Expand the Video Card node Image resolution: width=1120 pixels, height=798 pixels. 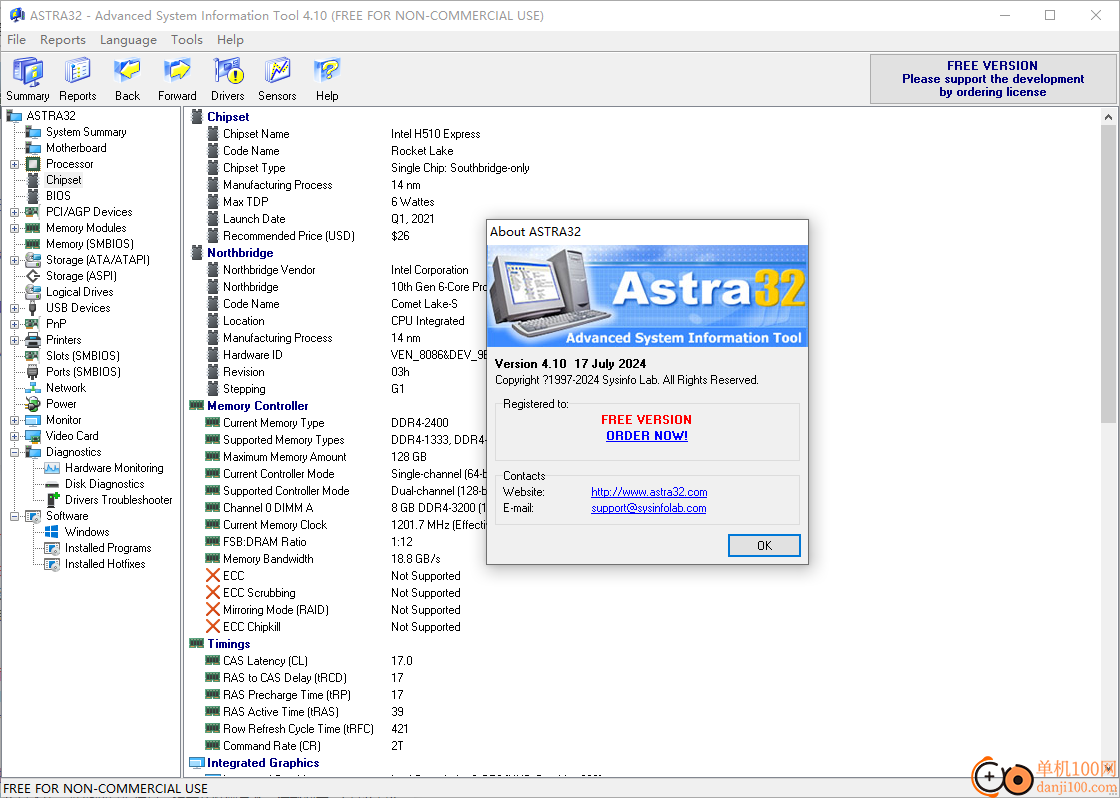click(14, 437)
